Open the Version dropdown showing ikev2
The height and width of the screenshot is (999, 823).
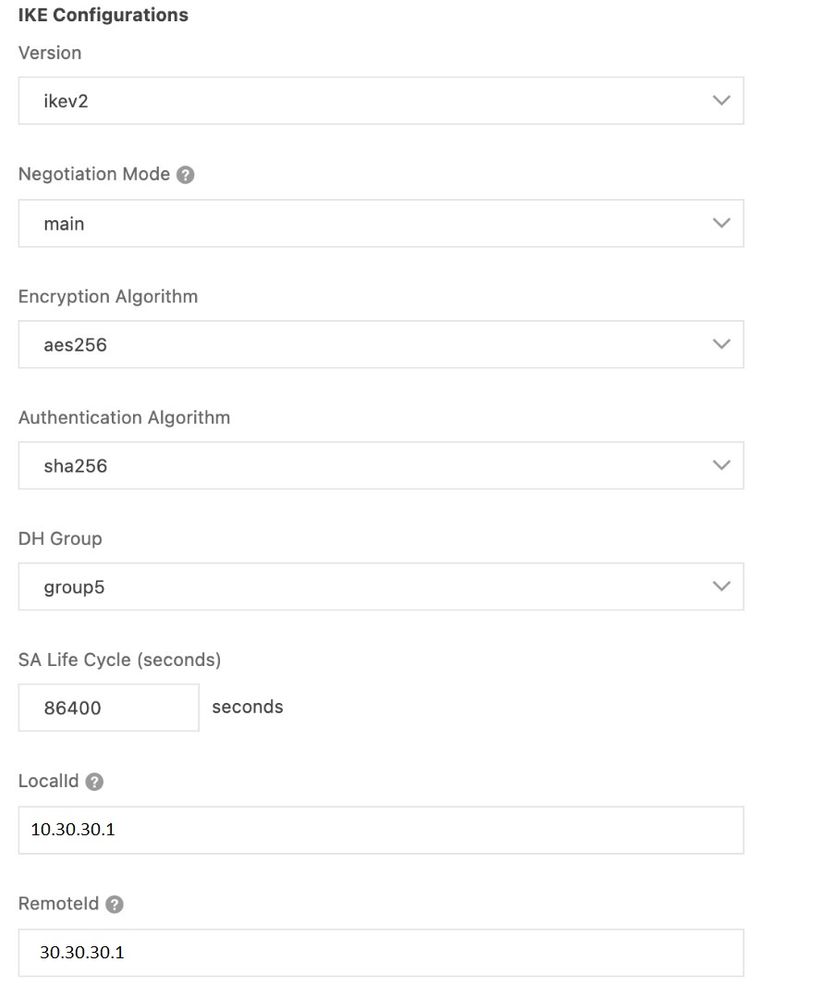[380, 101]
